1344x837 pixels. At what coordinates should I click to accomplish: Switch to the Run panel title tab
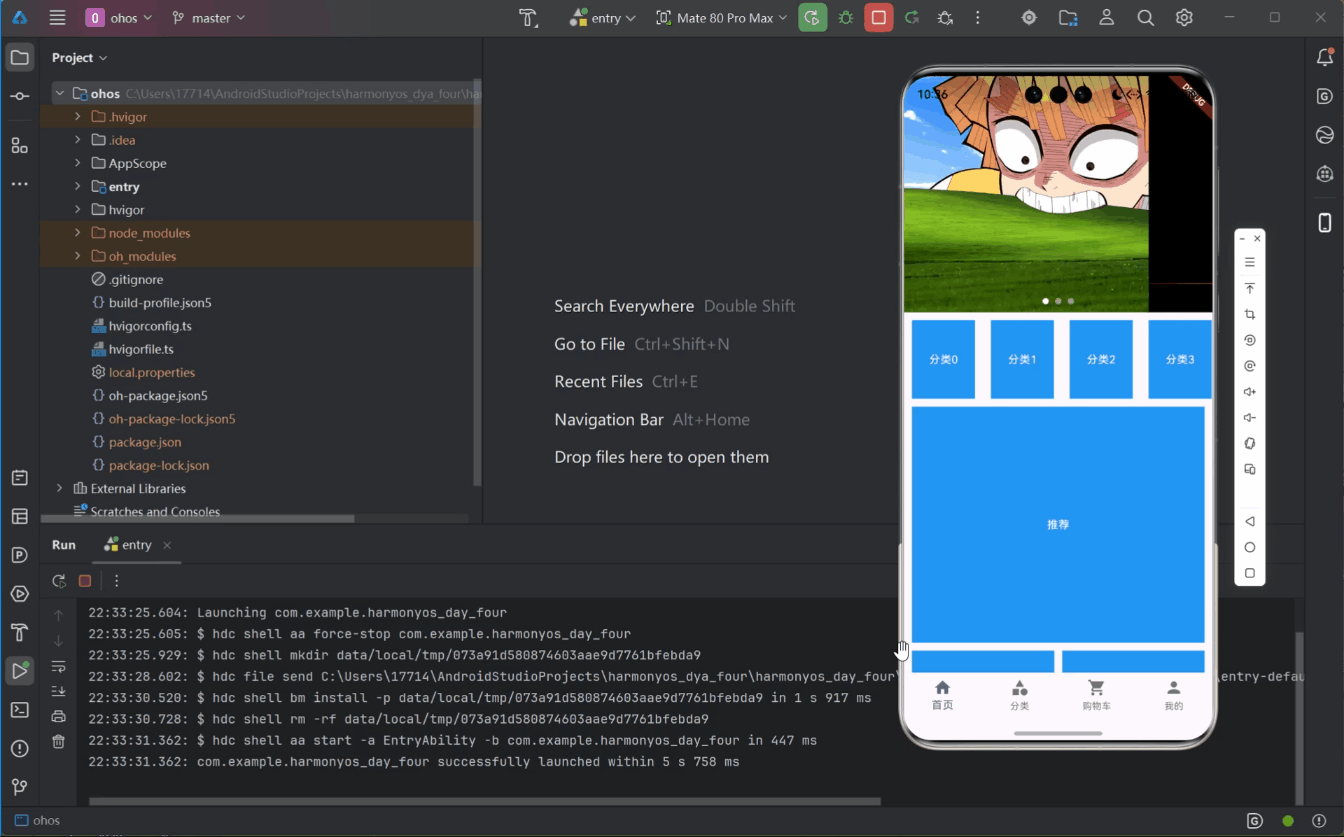(x=64, y=545)
